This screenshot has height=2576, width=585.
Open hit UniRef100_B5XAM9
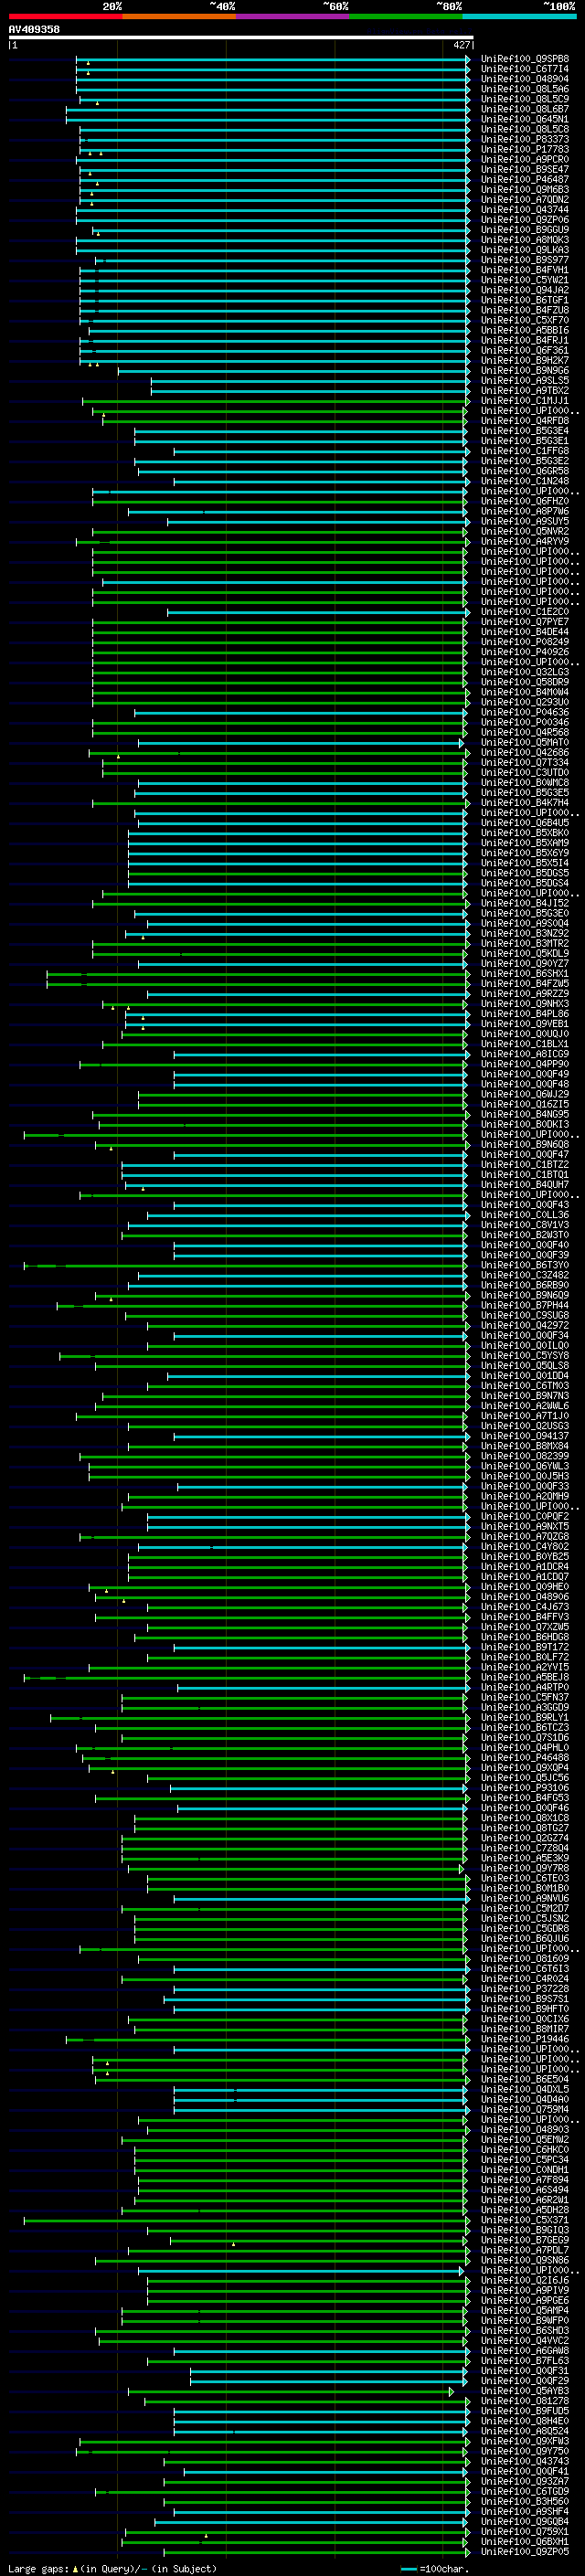[525, 842]
